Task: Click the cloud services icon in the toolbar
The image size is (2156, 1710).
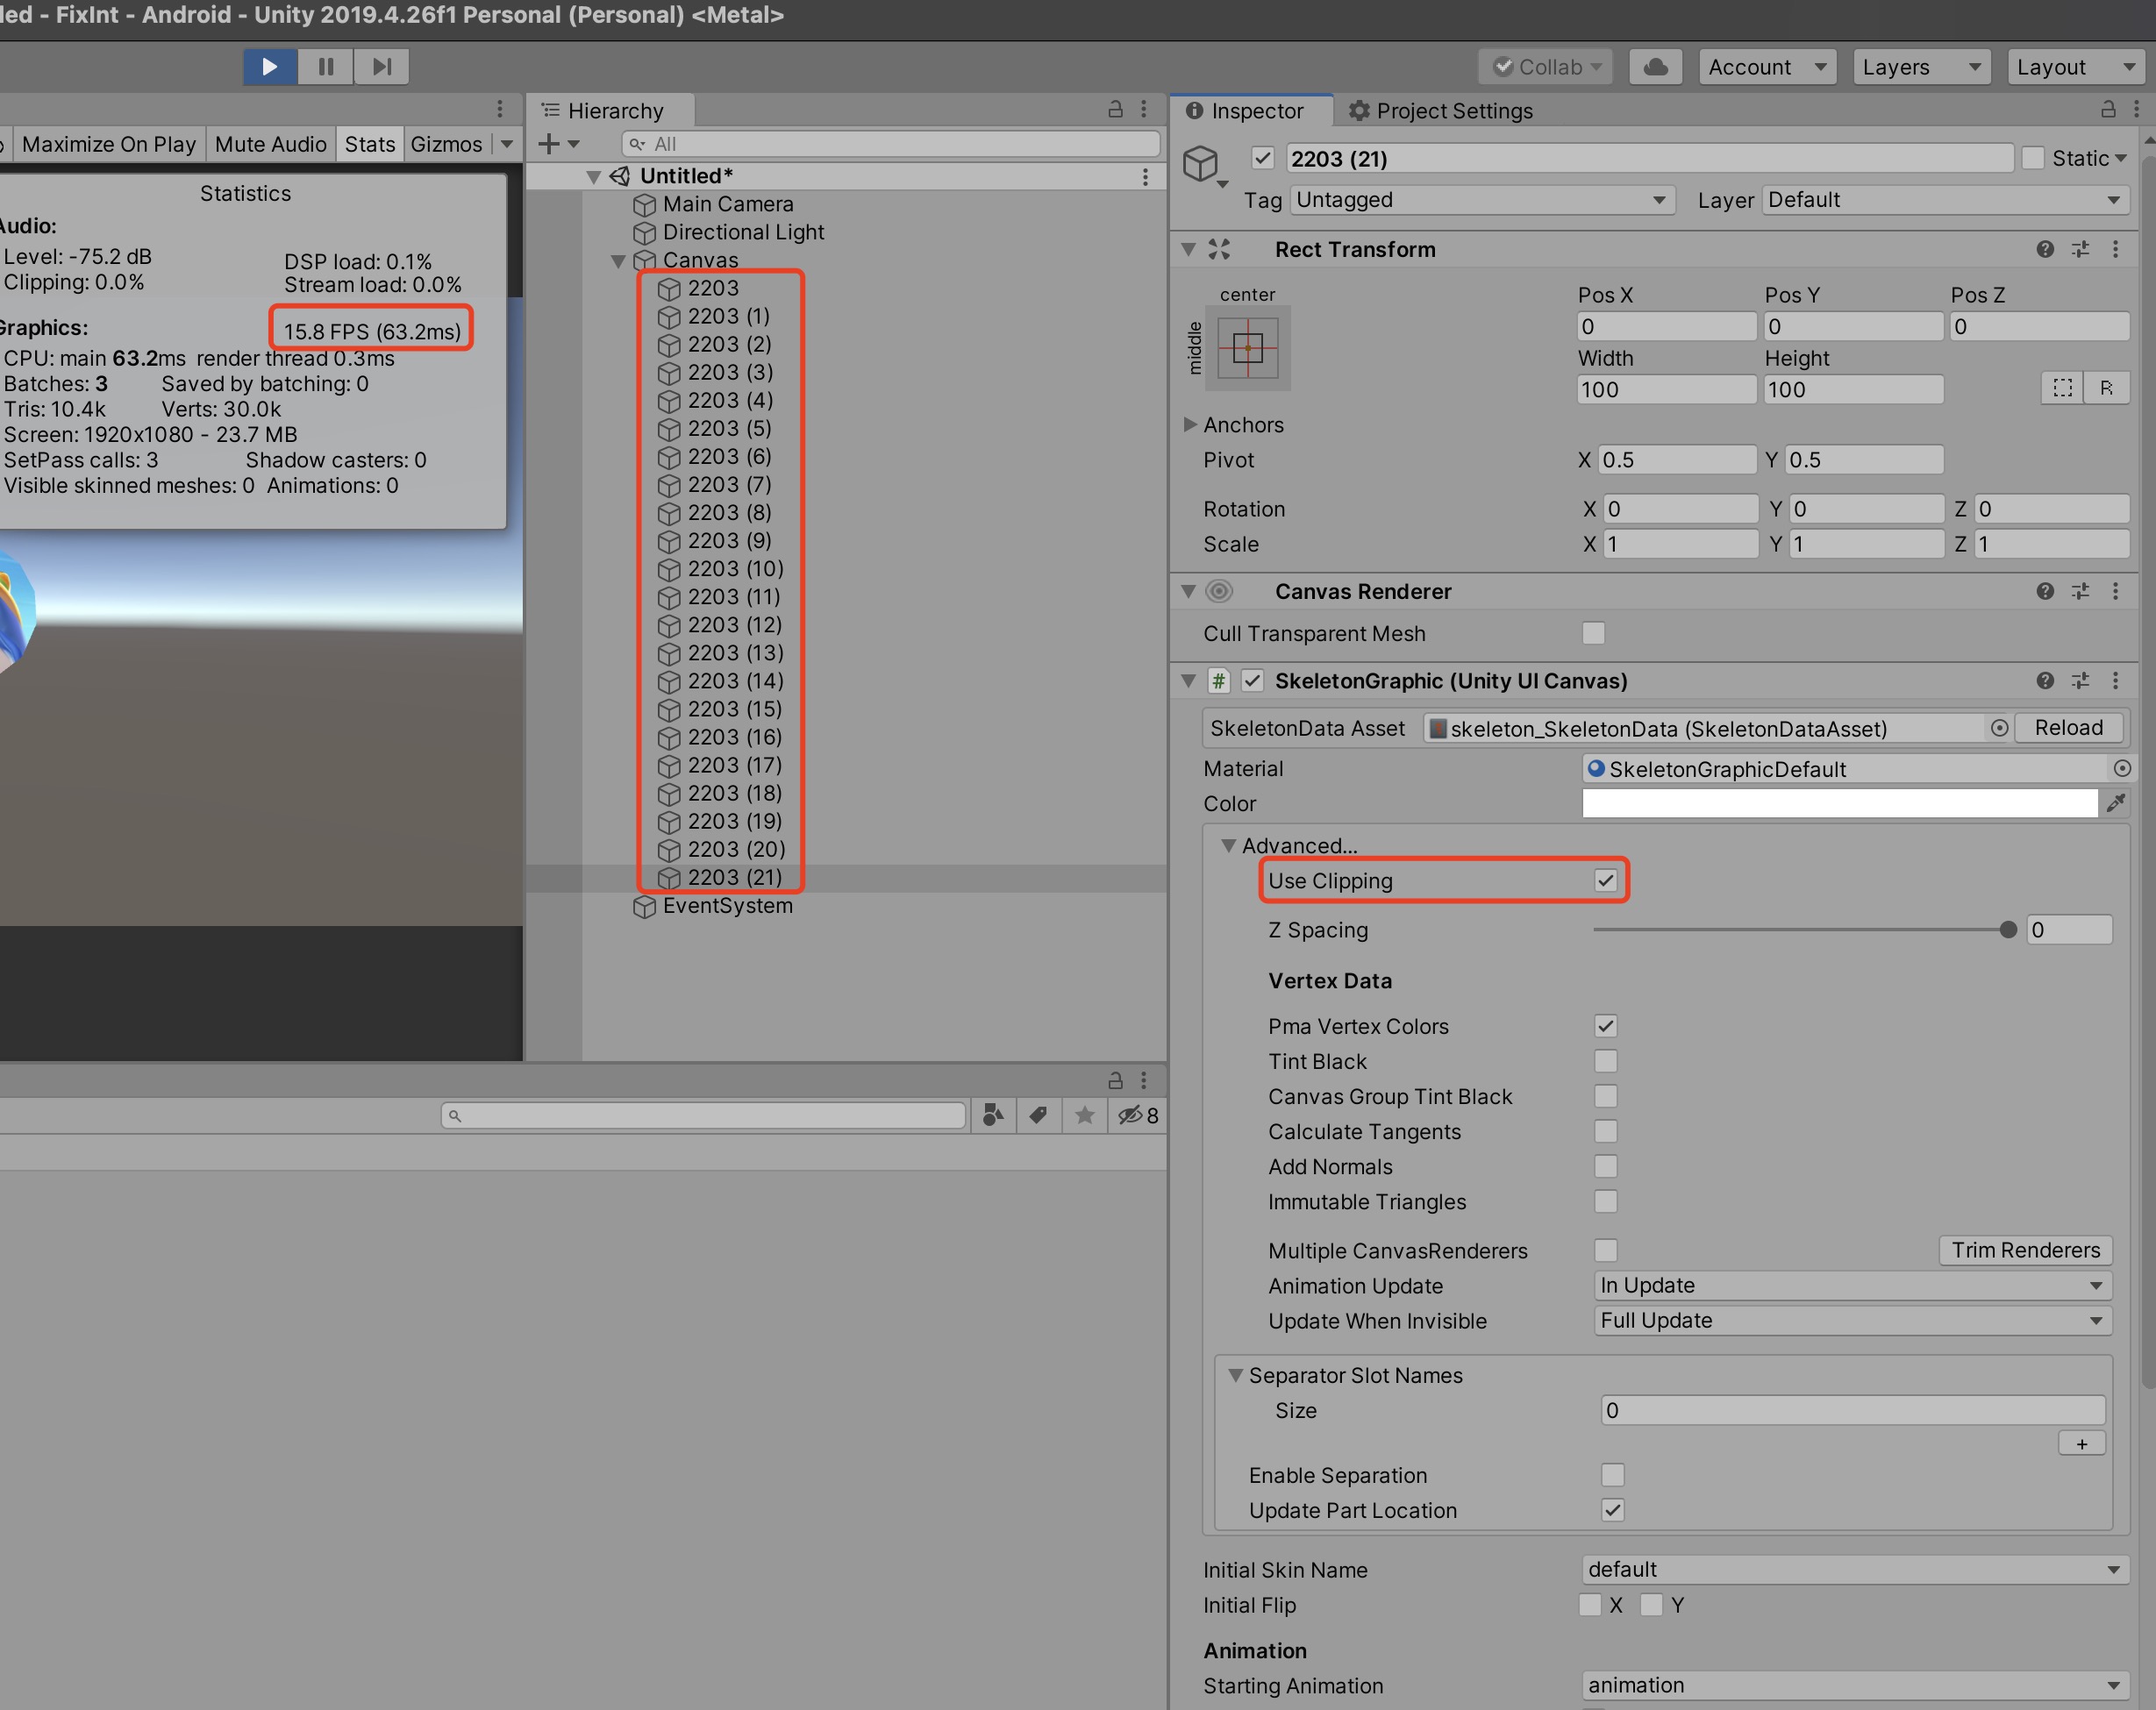Action: coord(1655,66)
